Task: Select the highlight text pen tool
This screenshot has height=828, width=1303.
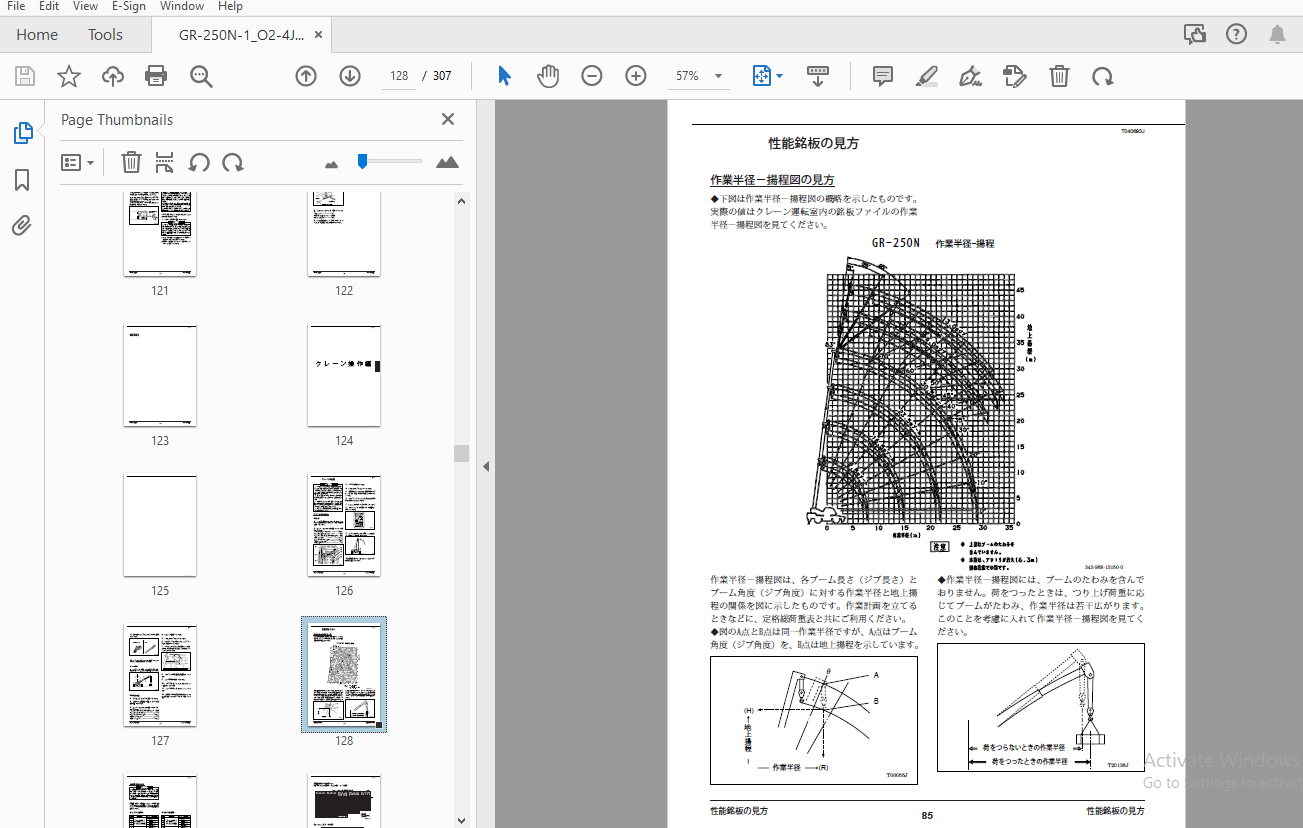Action: coord(926,76)
